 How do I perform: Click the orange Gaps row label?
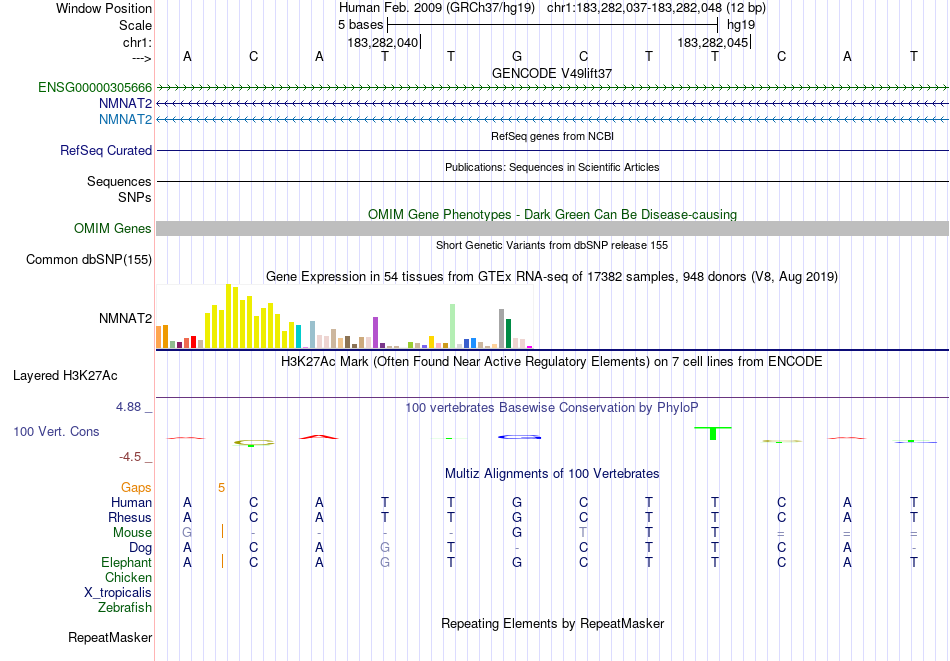click(x=136, y=488)
